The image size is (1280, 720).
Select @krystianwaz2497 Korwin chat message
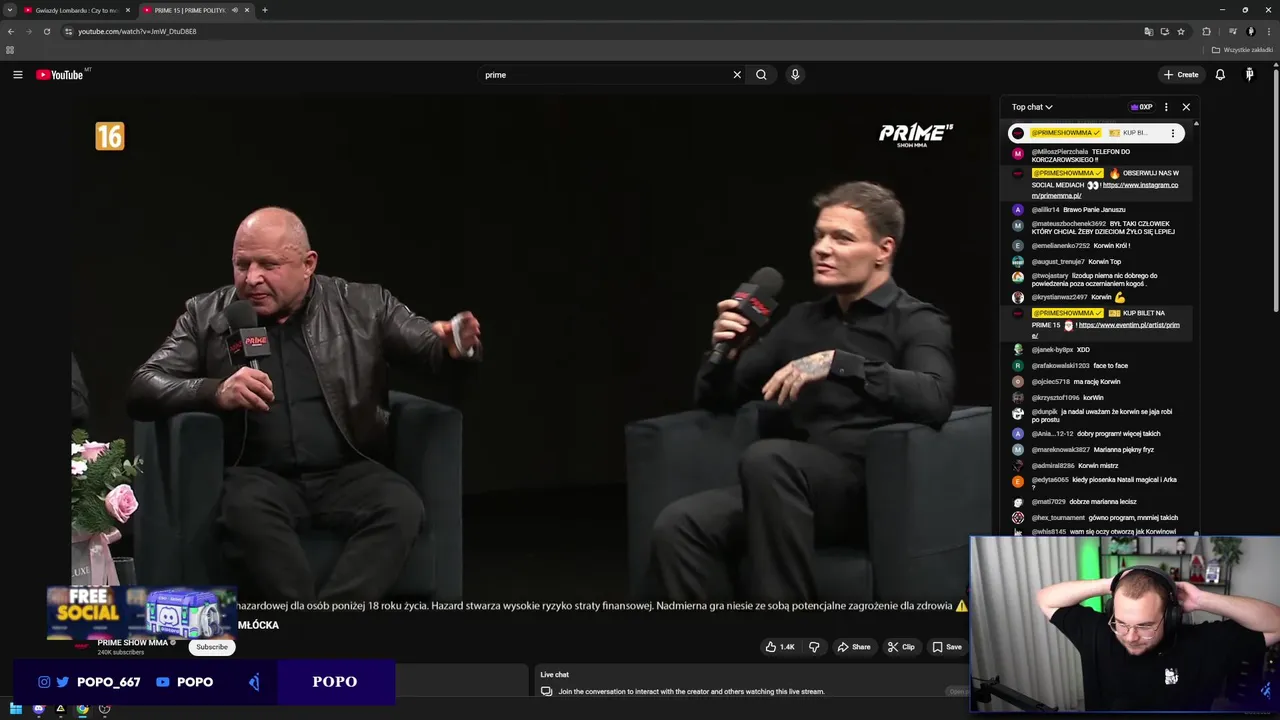pyautogui.click(x=1098, y=298)
